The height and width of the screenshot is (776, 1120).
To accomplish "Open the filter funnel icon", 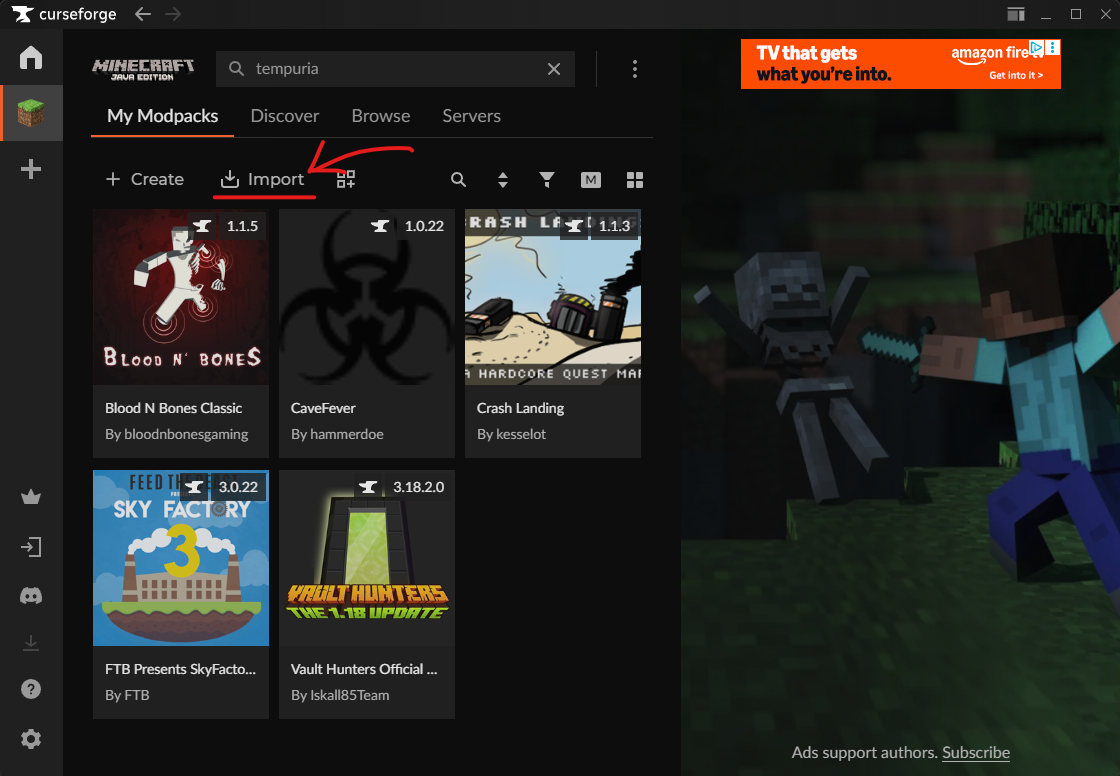I will pos(546,179).
